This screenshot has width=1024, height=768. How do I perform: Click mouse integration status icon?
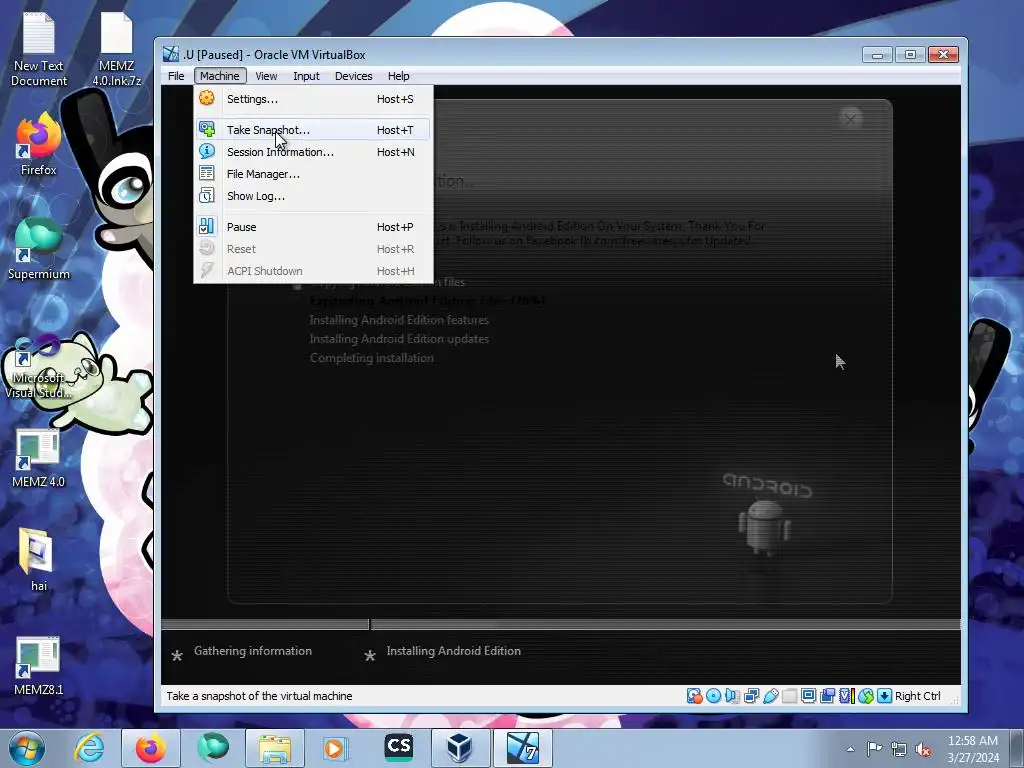(x=866, y=696)
